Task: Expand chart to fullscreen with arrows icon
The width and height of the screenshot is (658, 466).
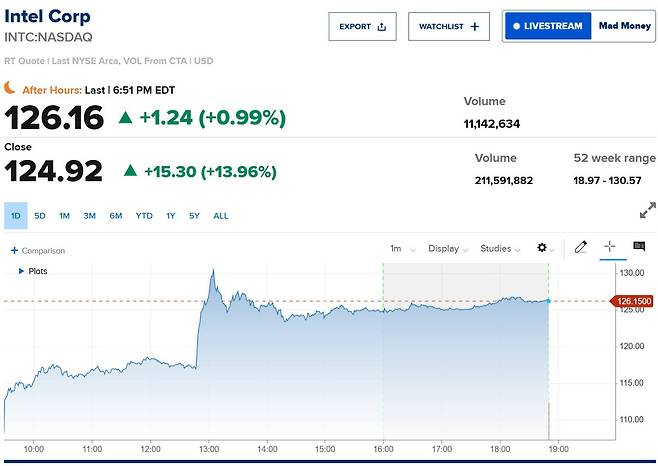Action: coord(648,210)
